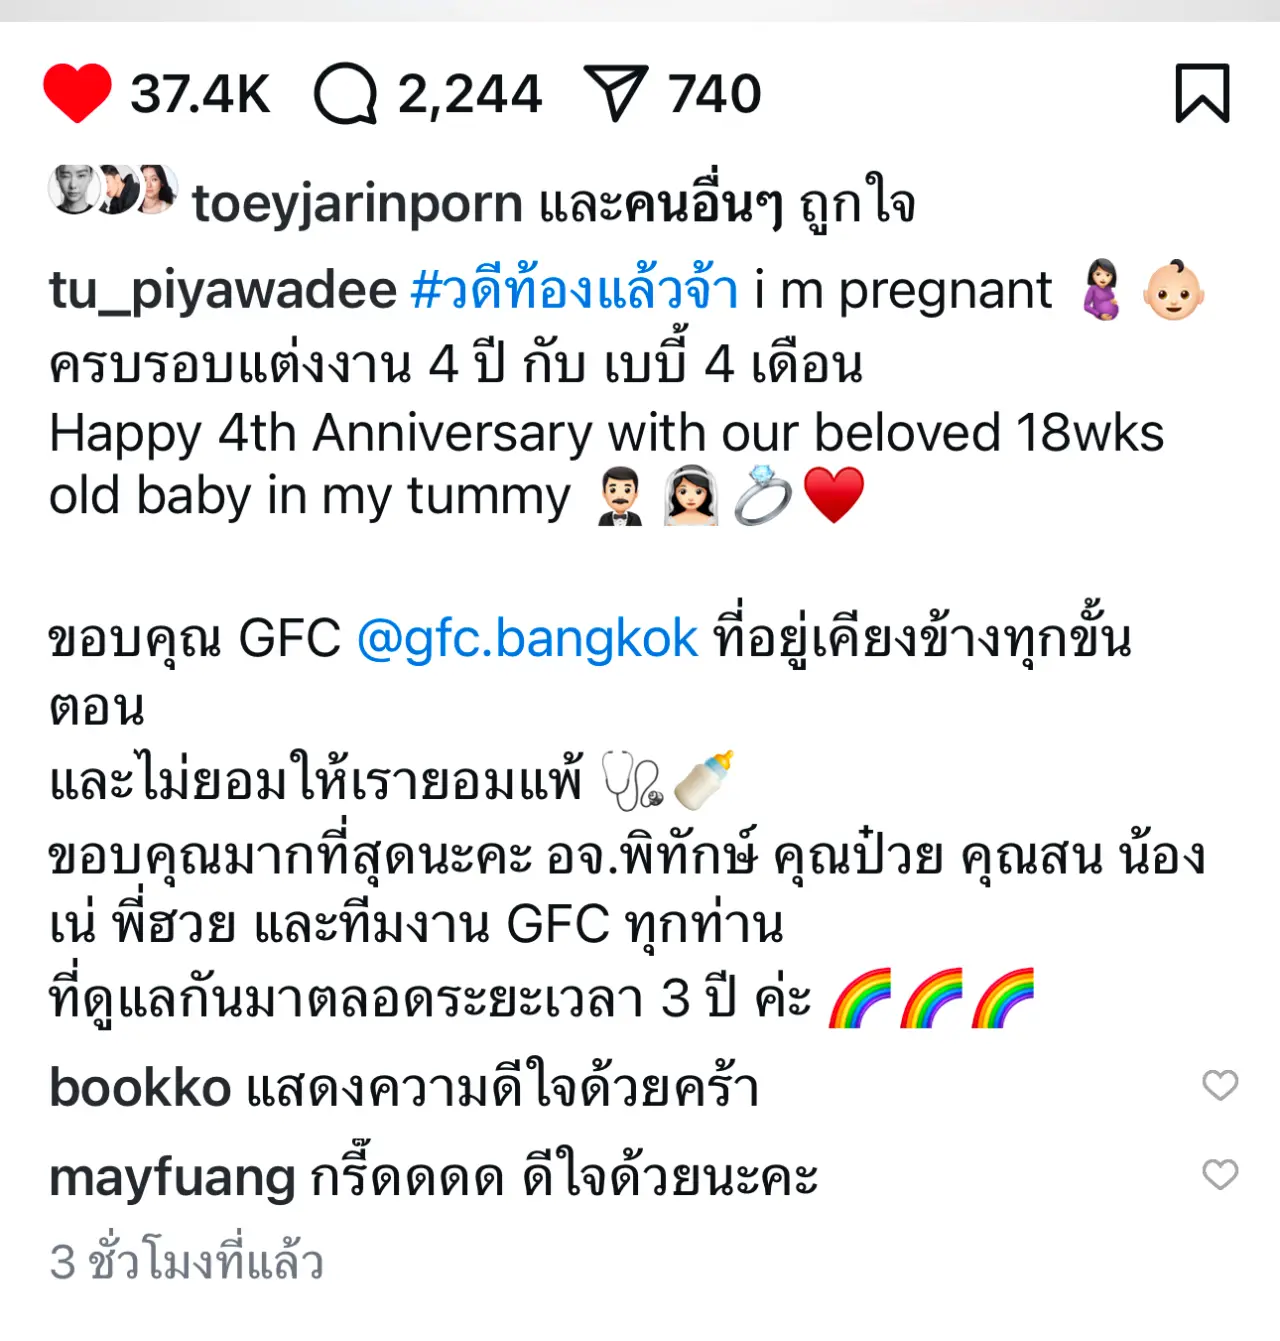Tap the 2,244 comments count

(x=469, y=95)
